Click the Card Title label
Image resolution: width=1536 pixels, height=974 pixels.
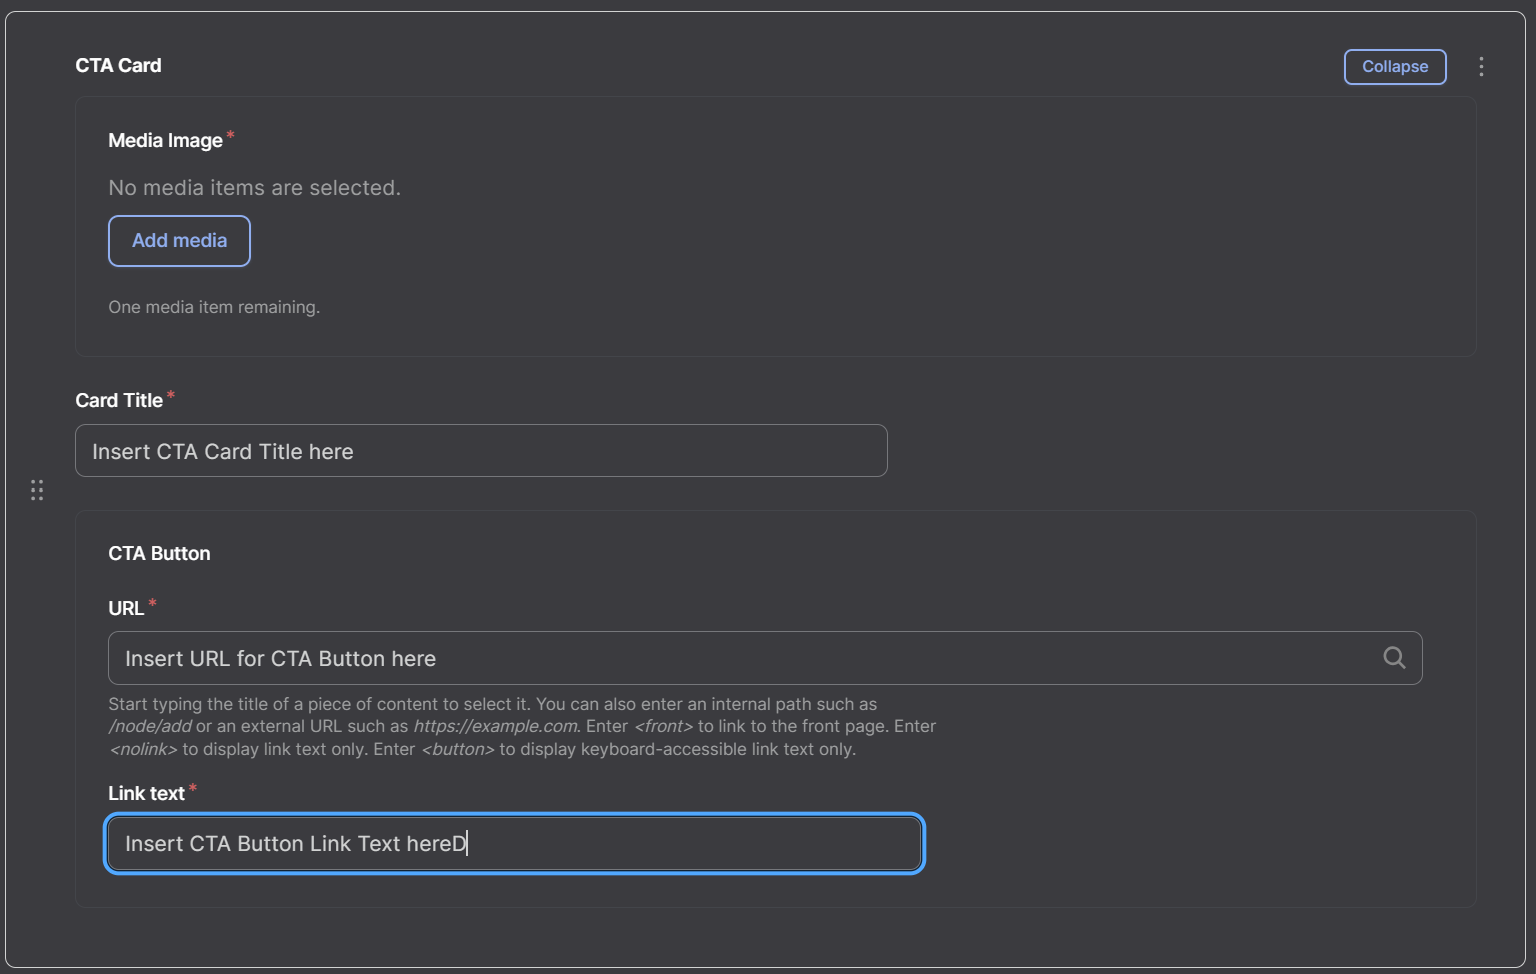point(119,400)
